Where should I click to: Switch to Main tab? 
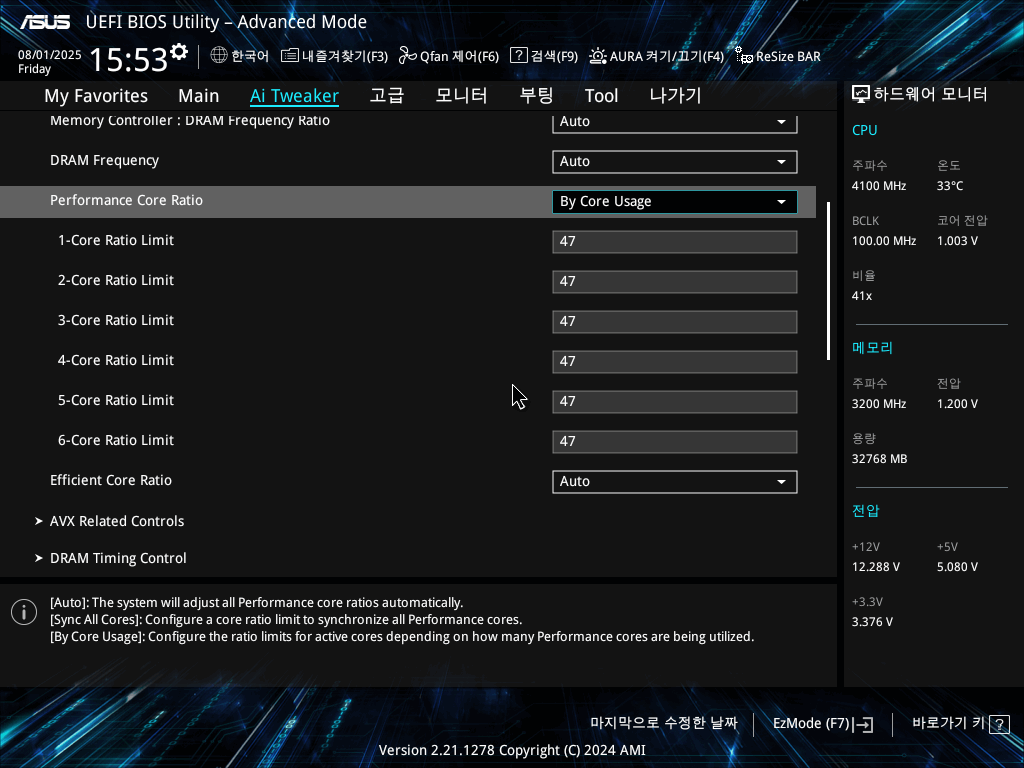pos(199,96)
